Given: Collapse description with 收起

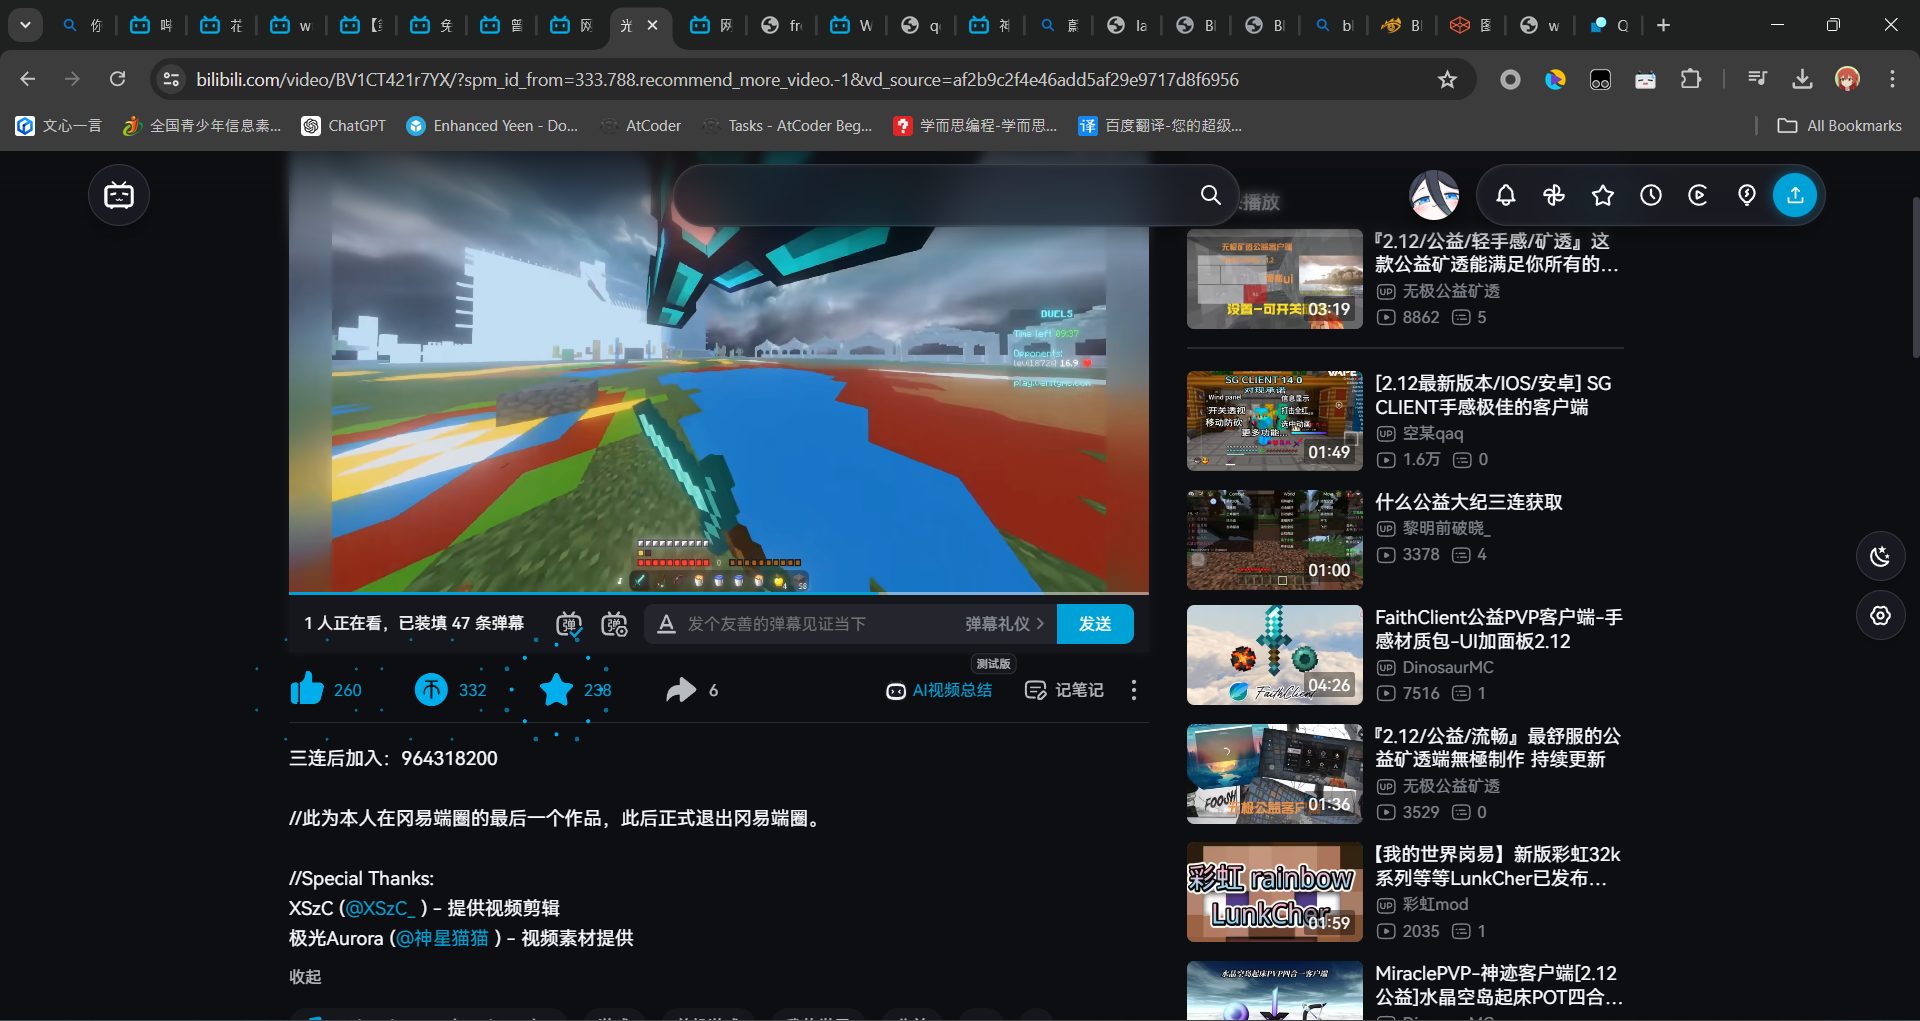Looking at the screenshot, I should (305, 976).
